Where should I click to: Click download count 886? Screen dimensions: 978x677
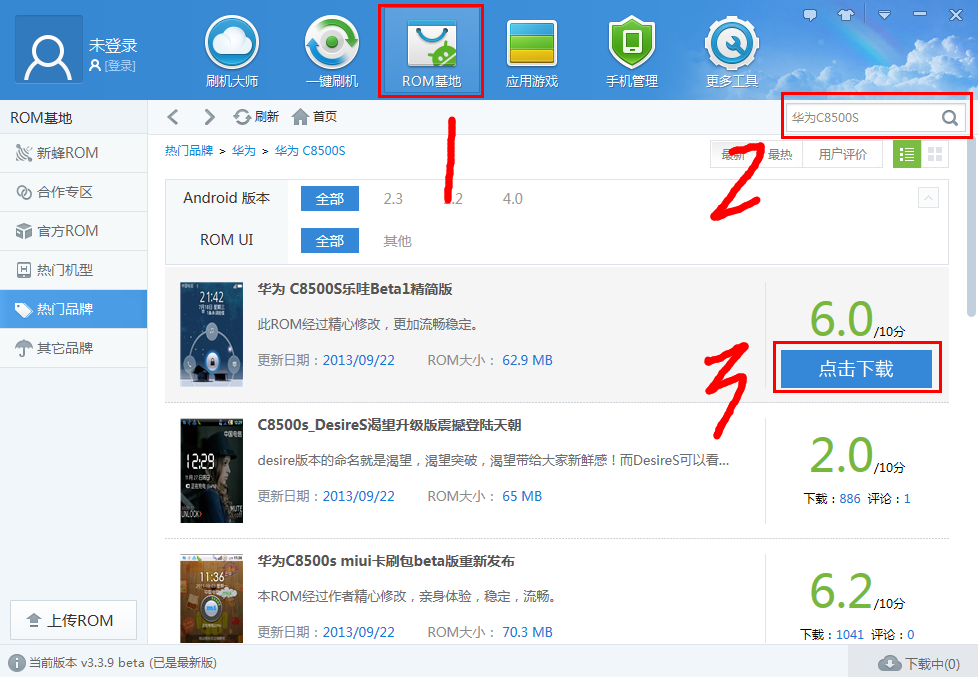850,499
